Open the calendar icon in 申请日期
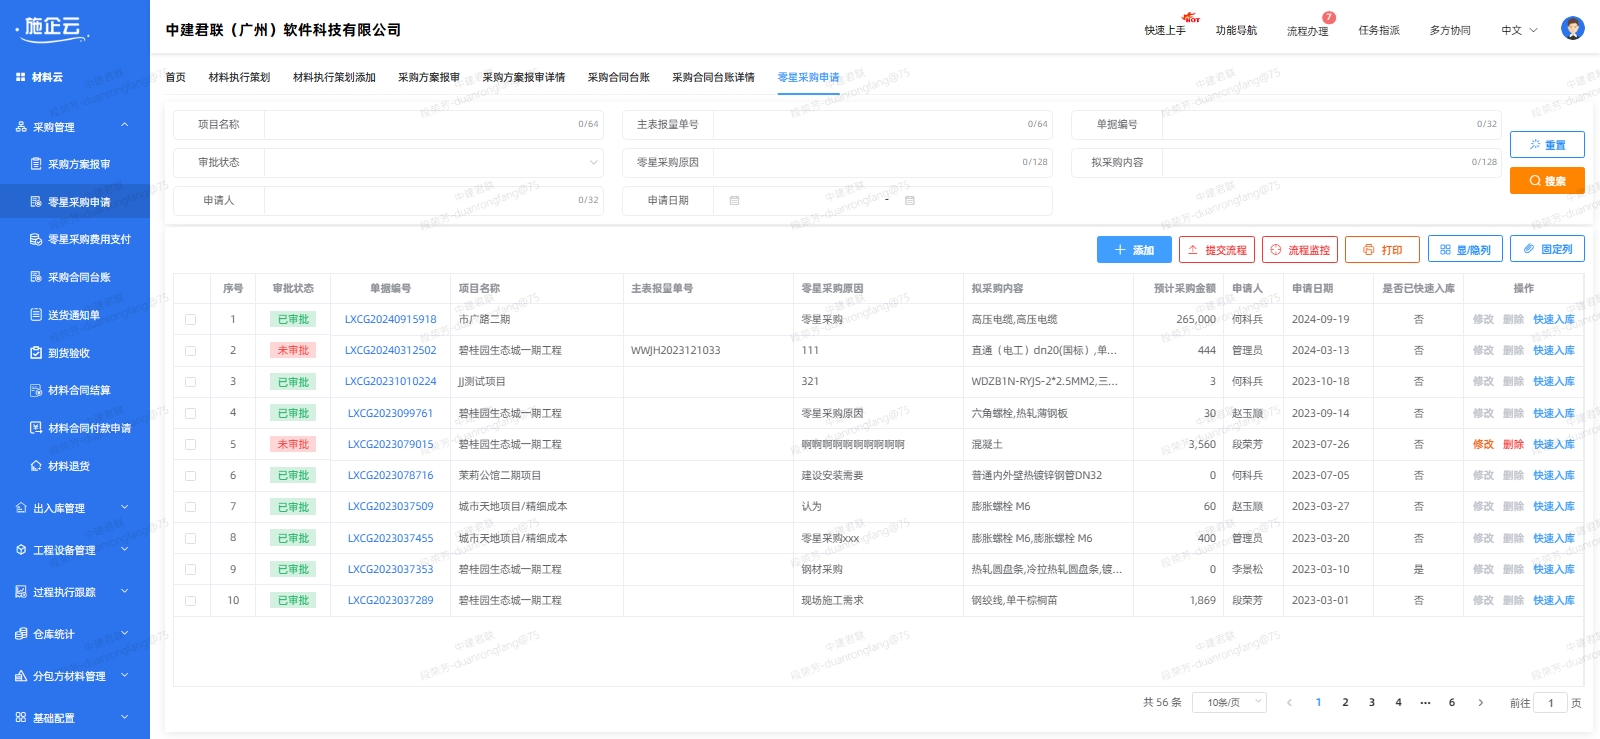The height and width of the screenshot is (739, 1600). coord(734,201)
